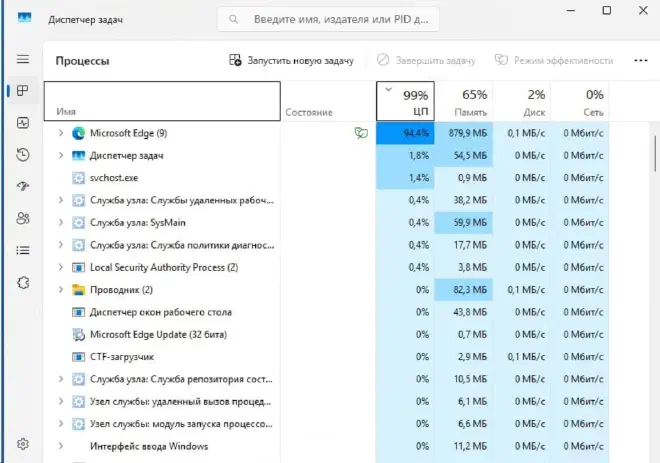660x463 pixels.
Task: Sort by the ЦП 99% column header
Action: 405,101
